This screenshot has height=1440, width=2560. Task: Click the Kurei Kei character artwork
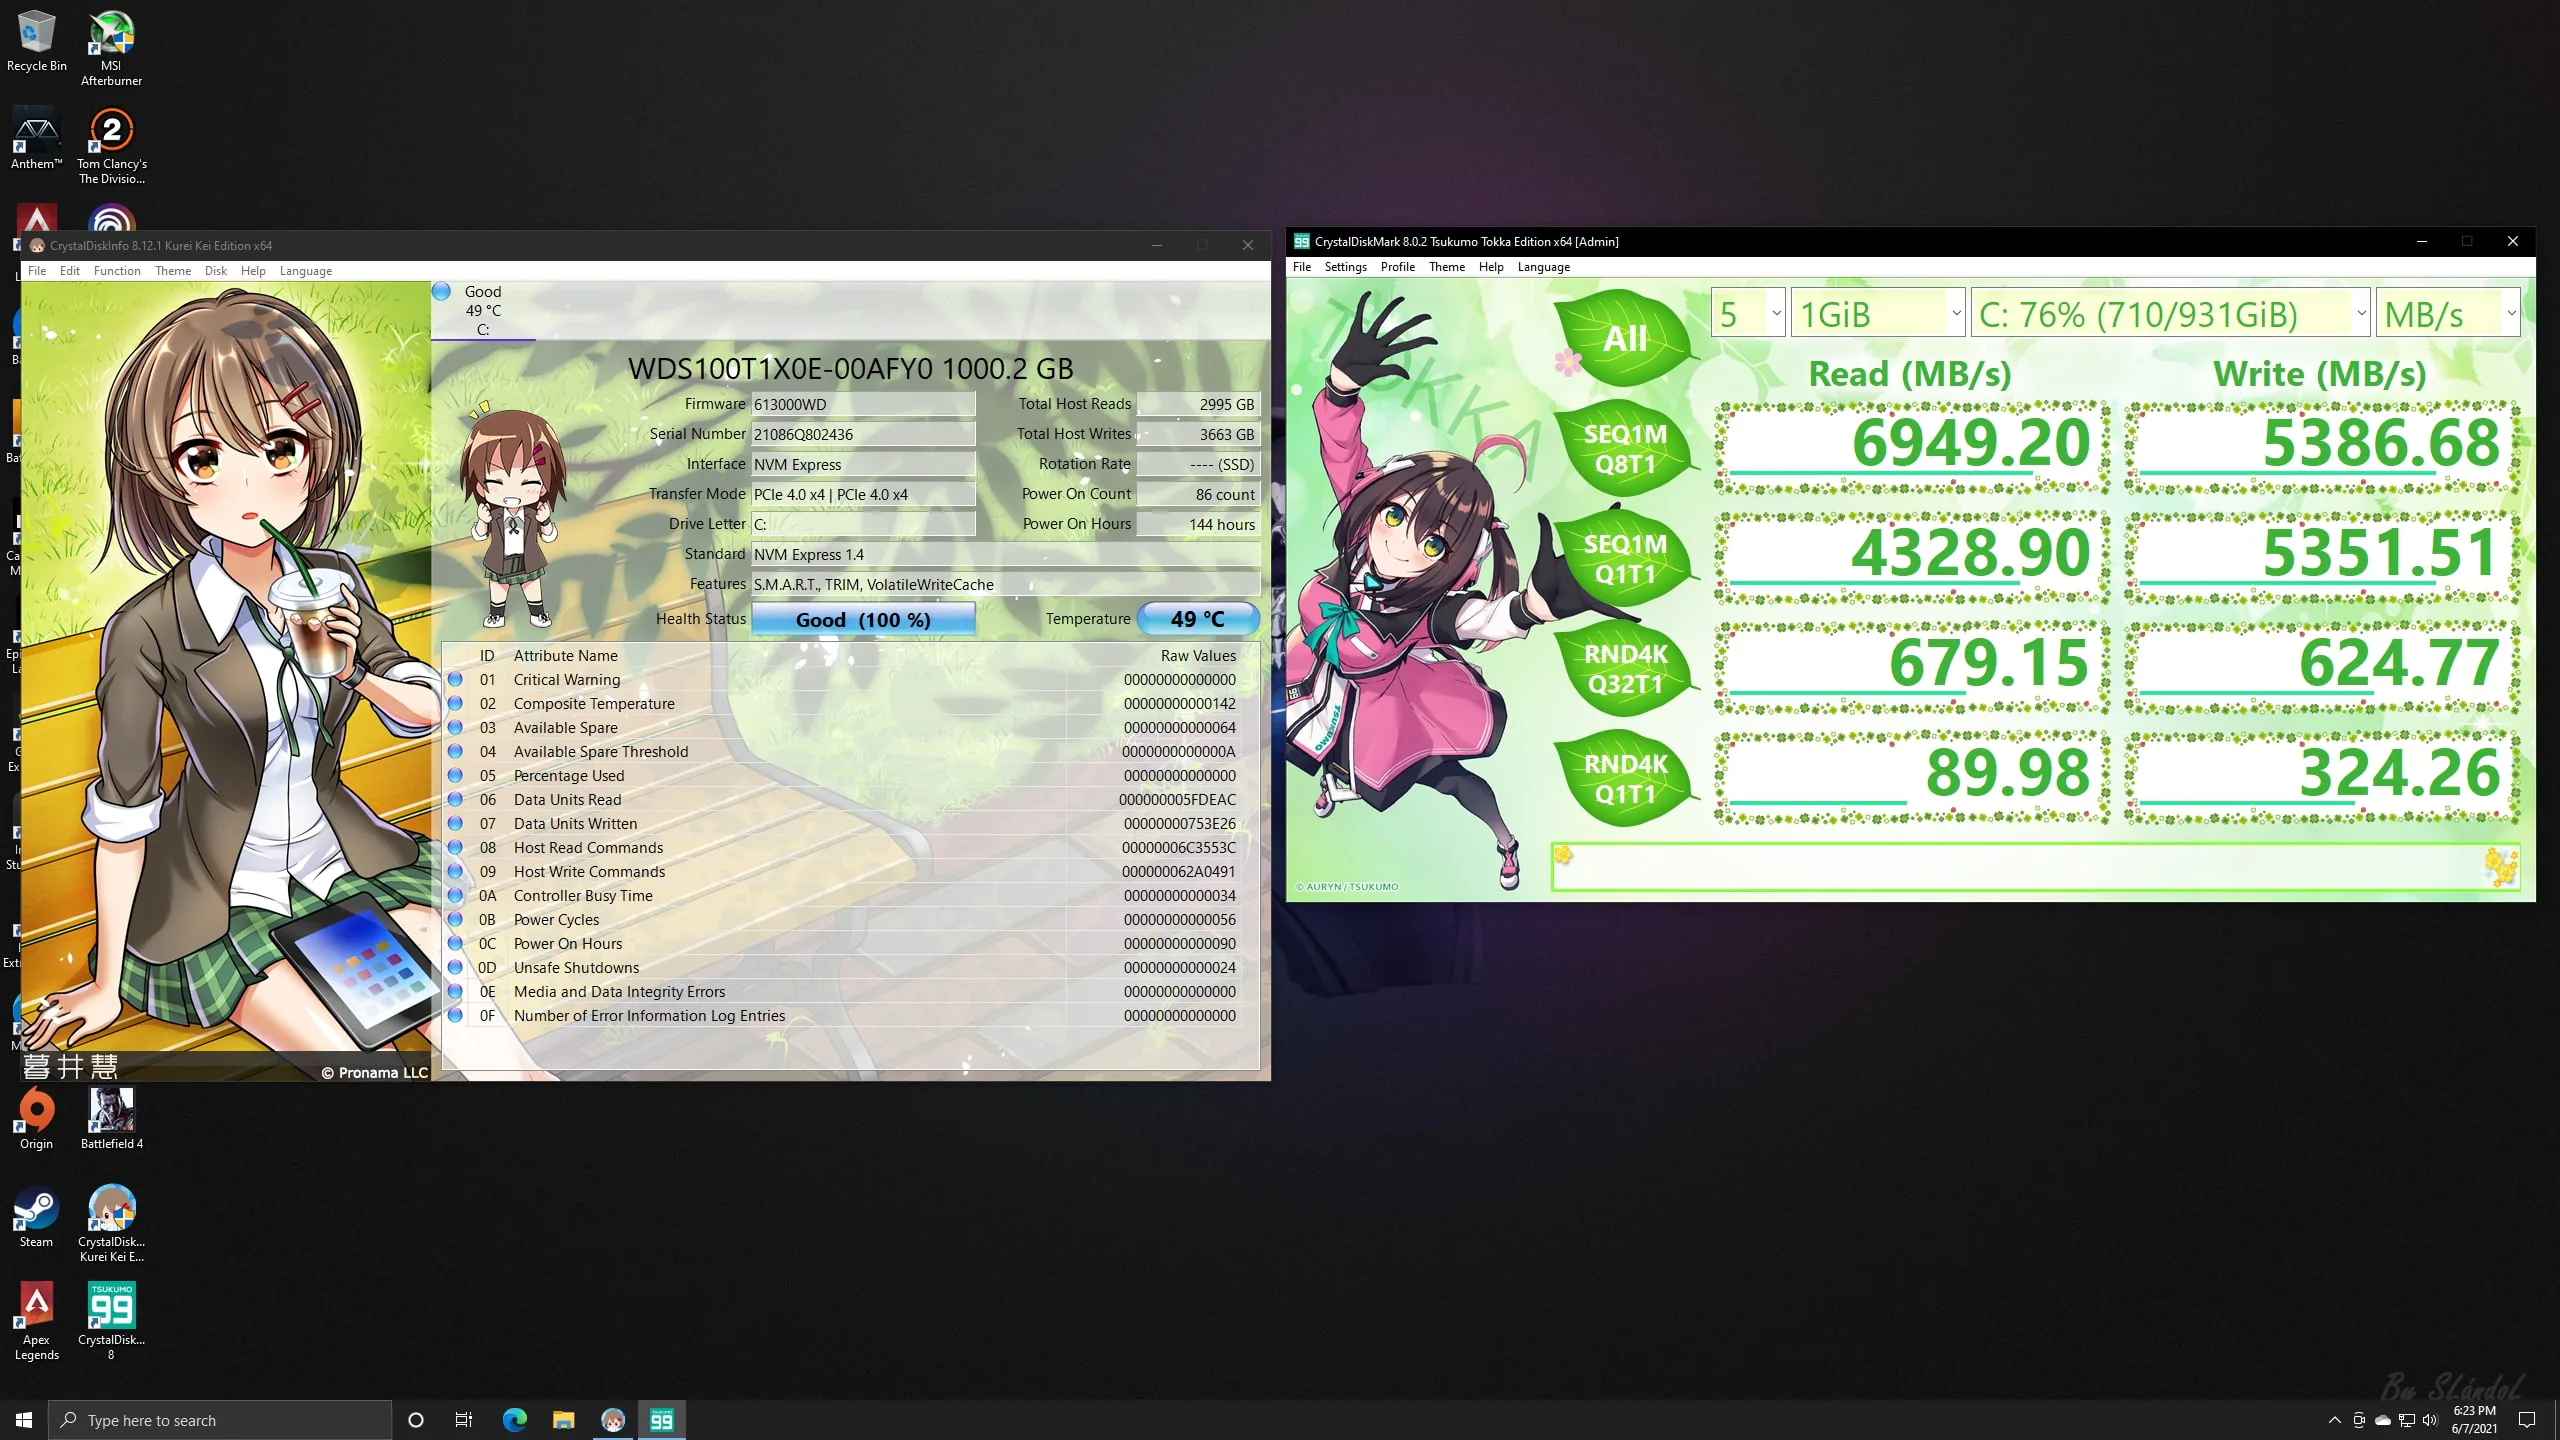(226, 681)
